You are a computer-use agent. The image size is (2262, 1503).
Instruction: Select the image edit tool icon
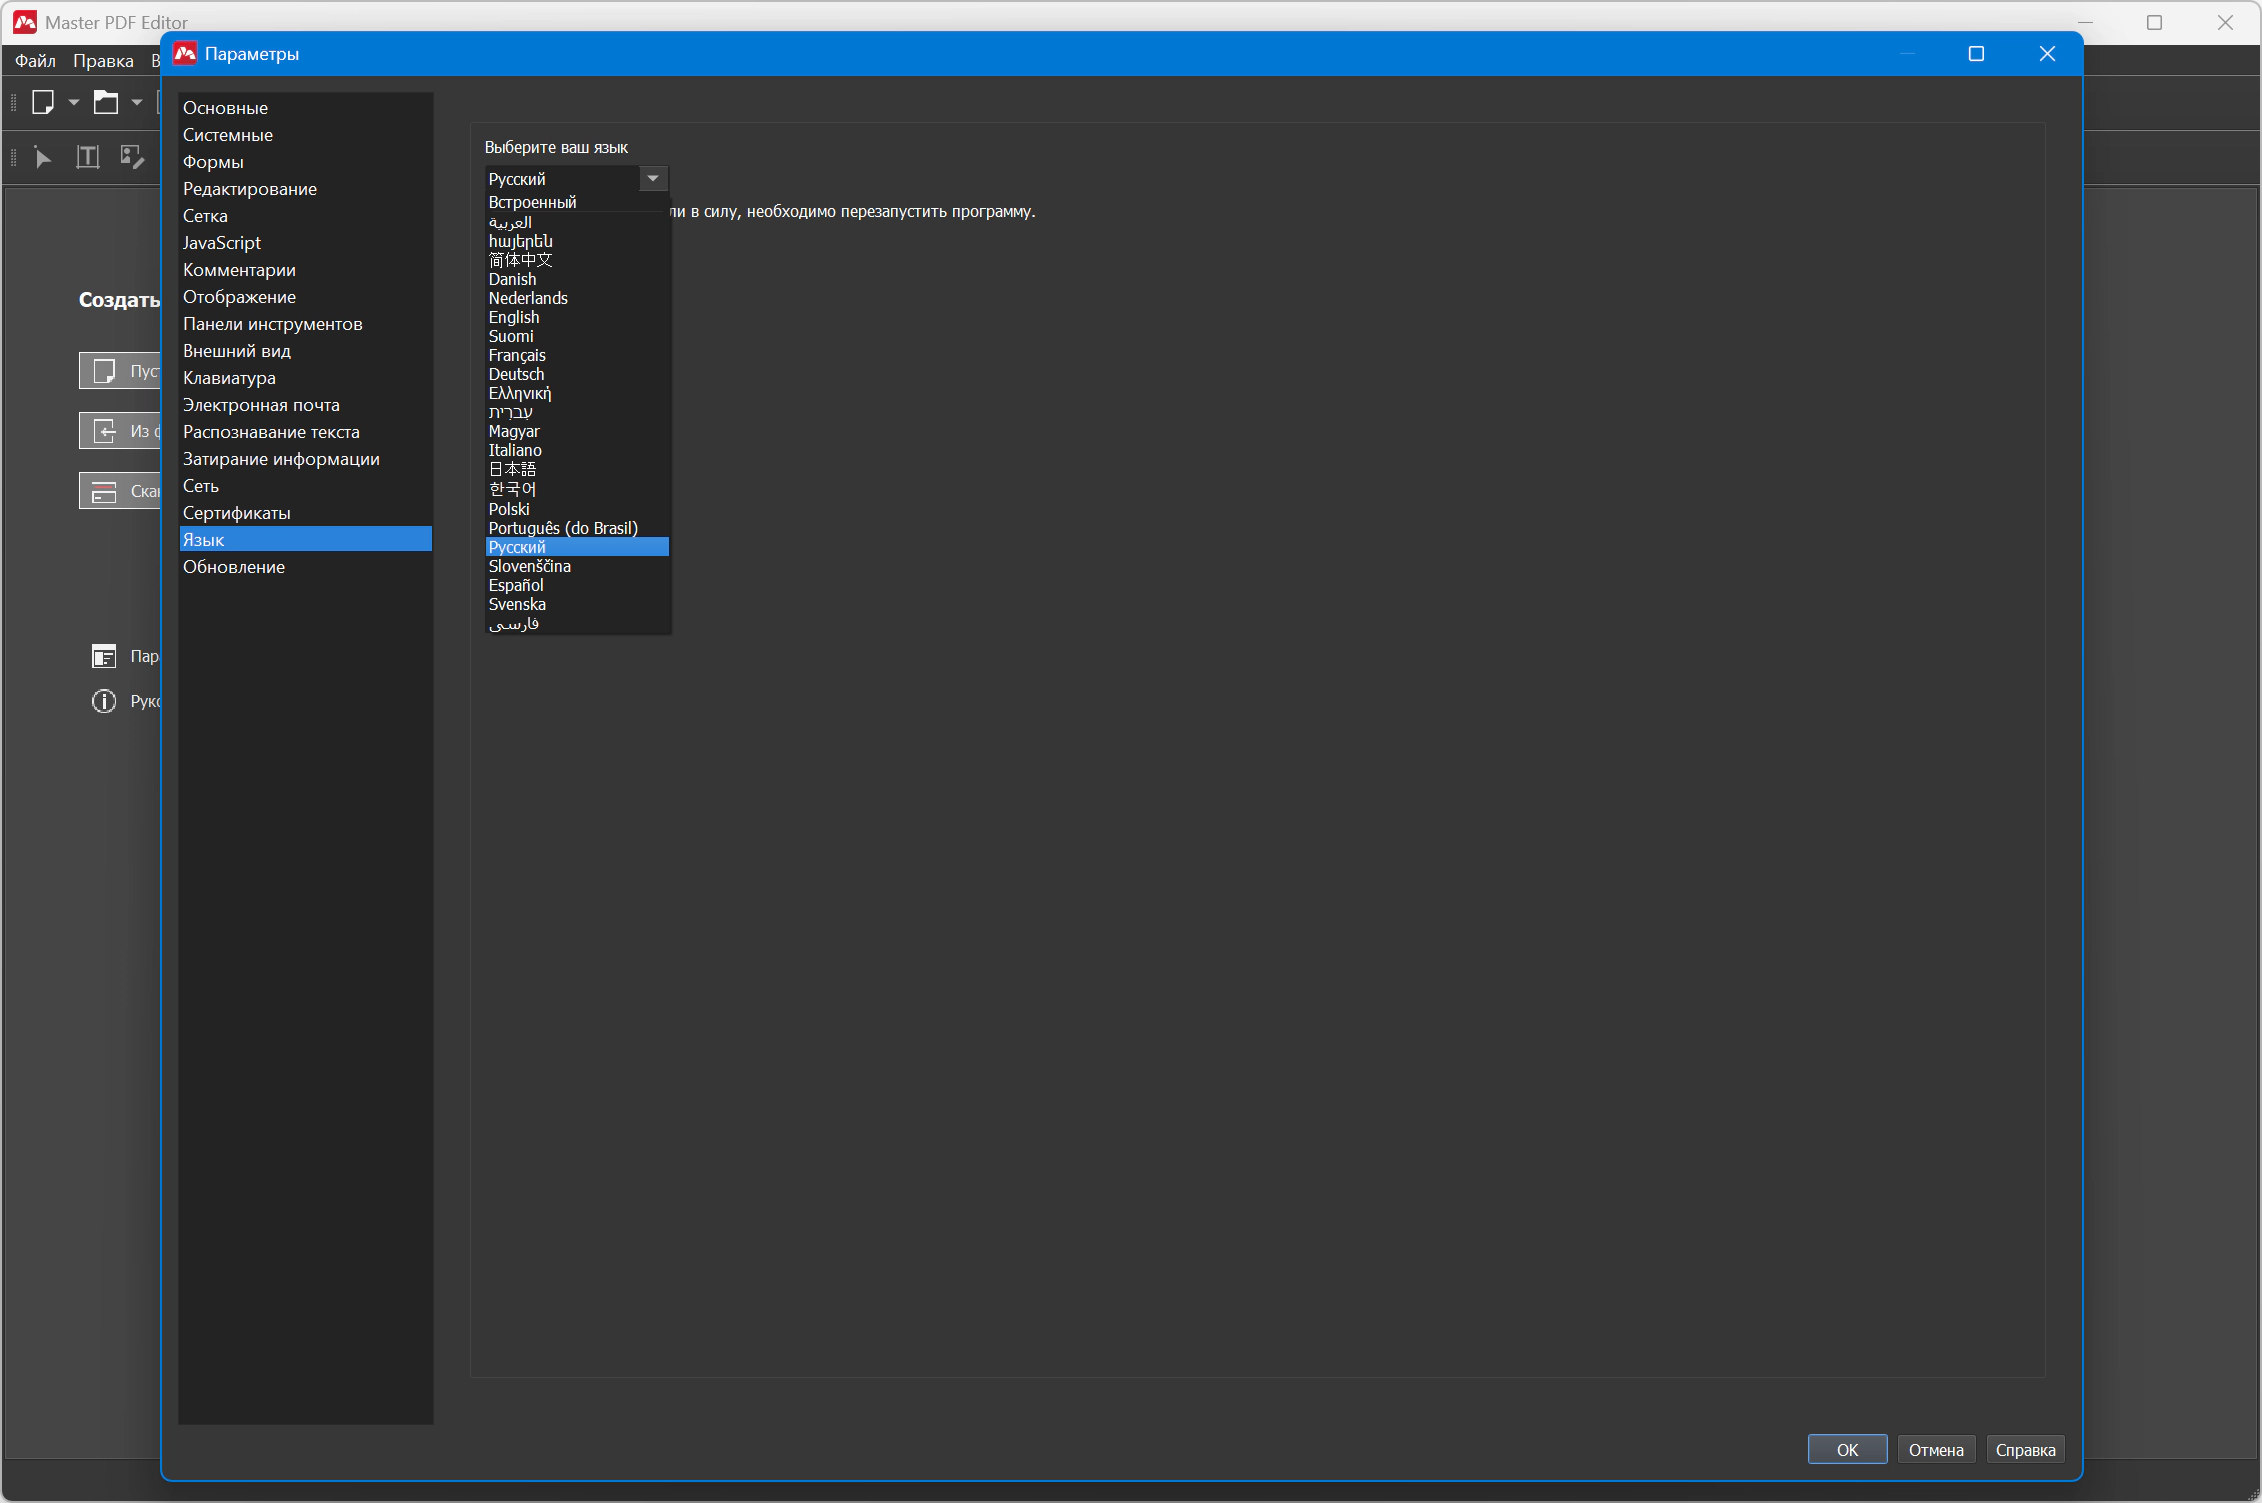pyautogui.click(x=132, y=157)
